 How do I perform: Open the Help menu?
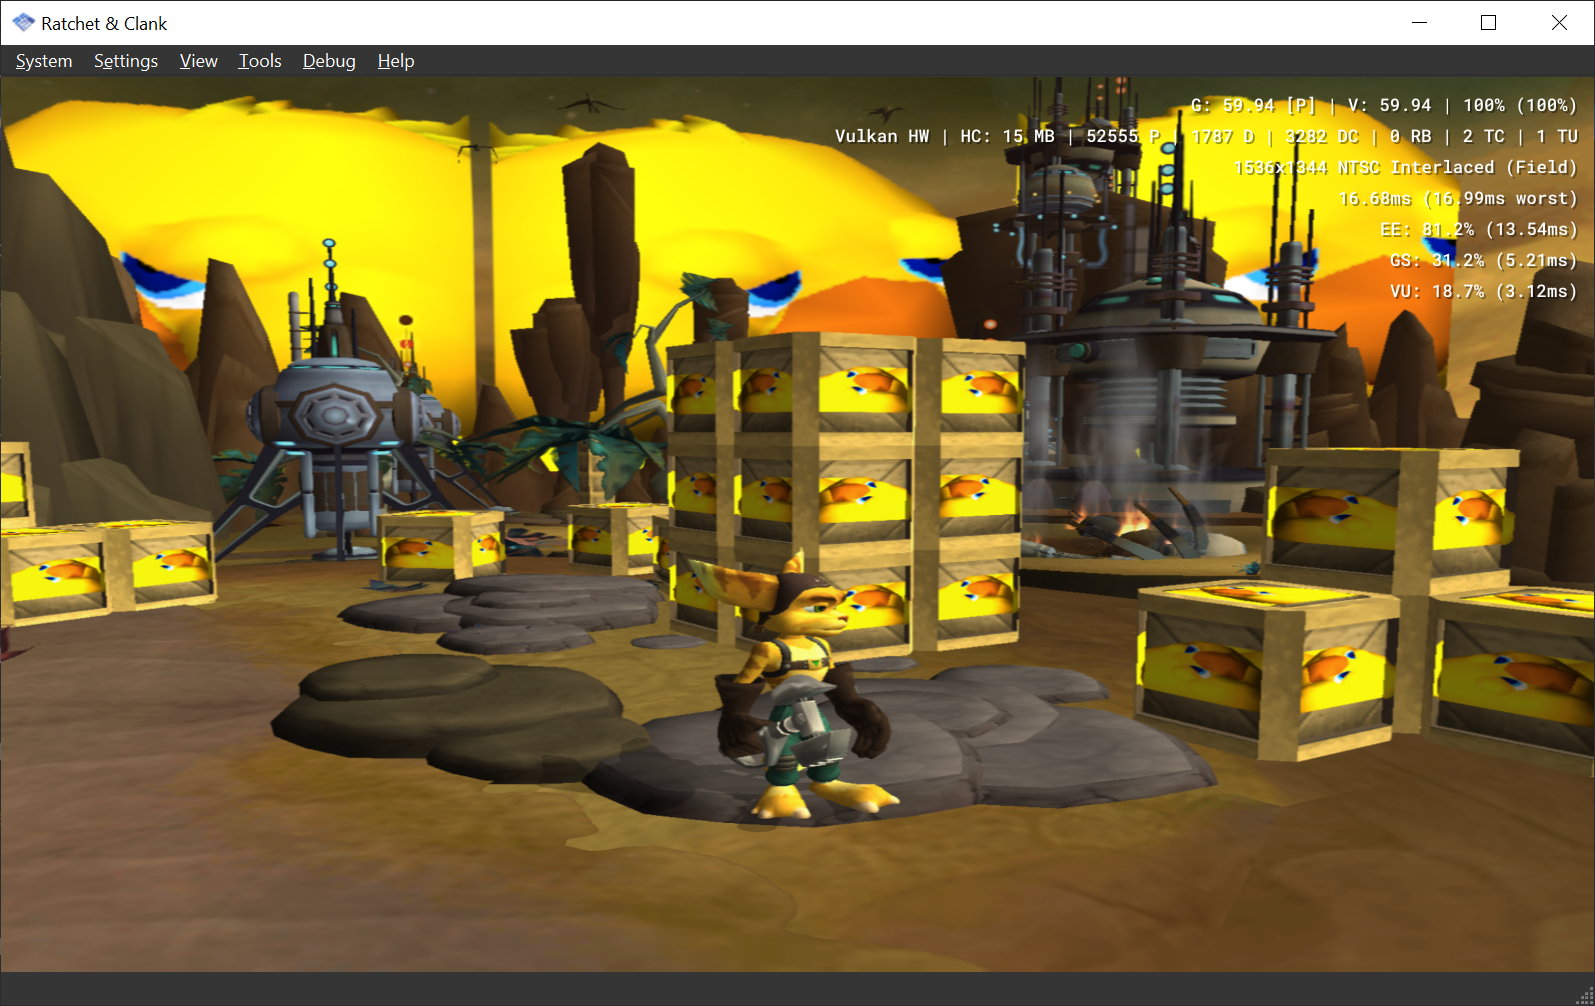coord(396,61)
